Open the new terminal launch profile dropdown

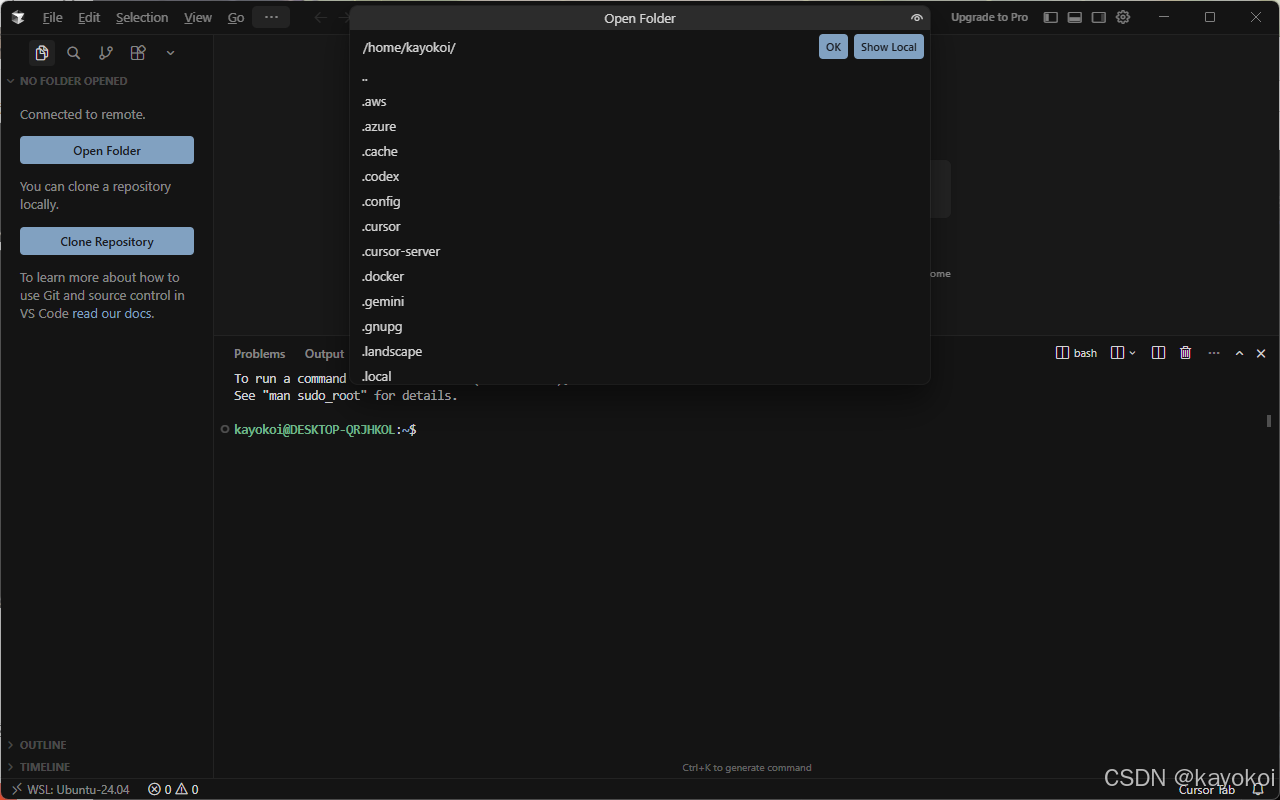point(1132,353)
